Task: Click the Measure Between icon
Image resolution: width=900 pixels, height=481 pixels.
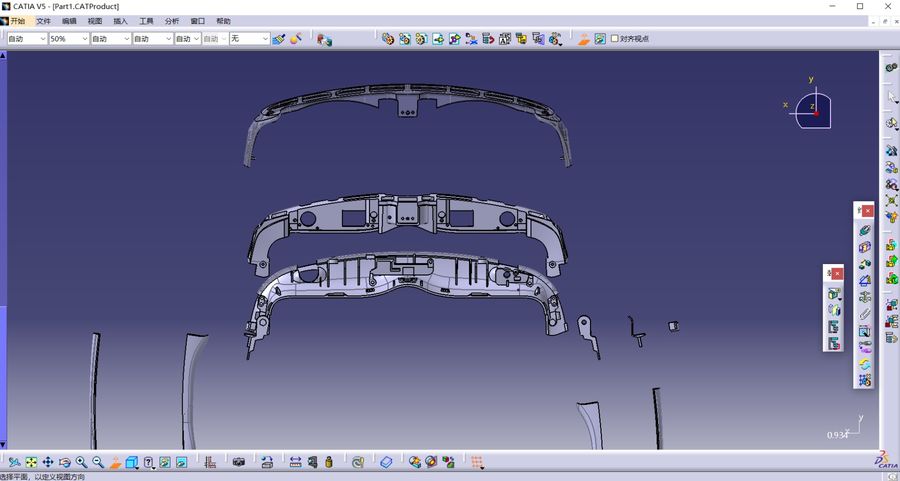Action: pos(295,462)
